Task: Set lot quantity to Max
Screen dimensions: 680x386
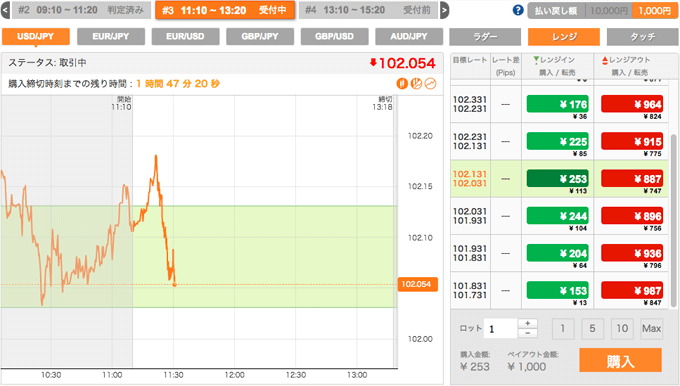Action: 651,329
